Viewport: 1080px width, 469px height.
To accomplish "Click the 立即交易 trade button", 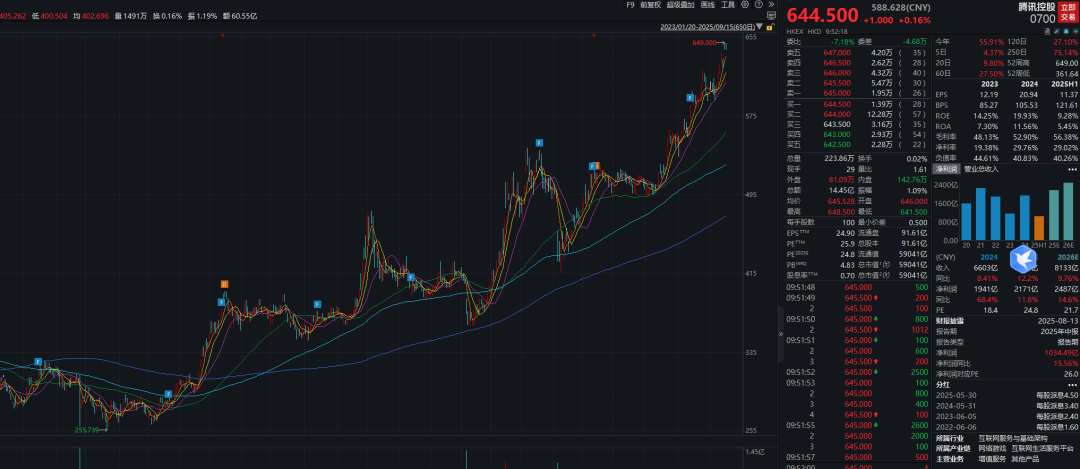I will 1068,14.
